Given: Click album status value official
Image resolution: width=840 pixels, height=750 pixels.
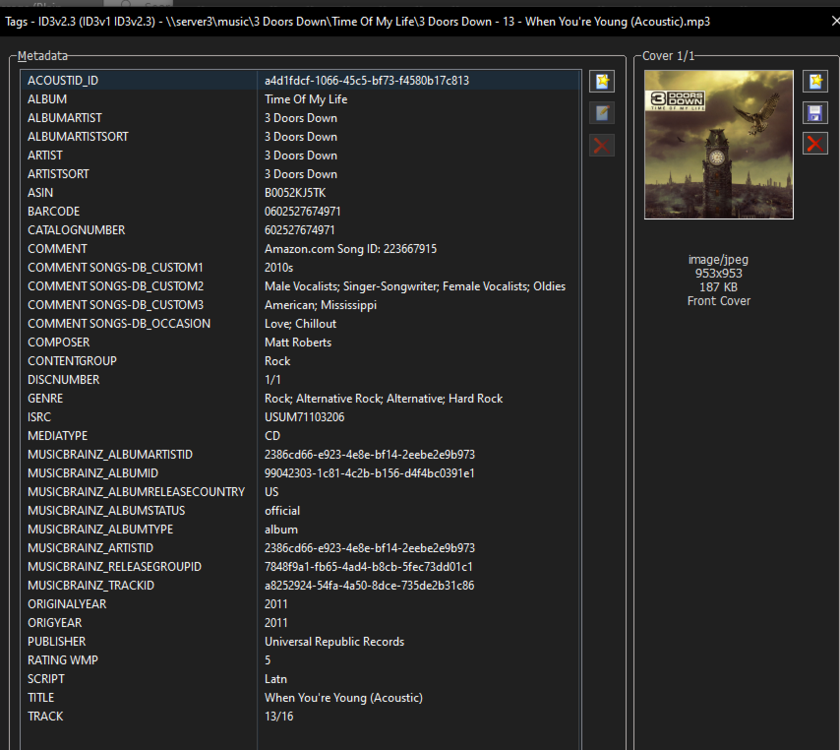Looking at the screenshot, I should [282, 511].
